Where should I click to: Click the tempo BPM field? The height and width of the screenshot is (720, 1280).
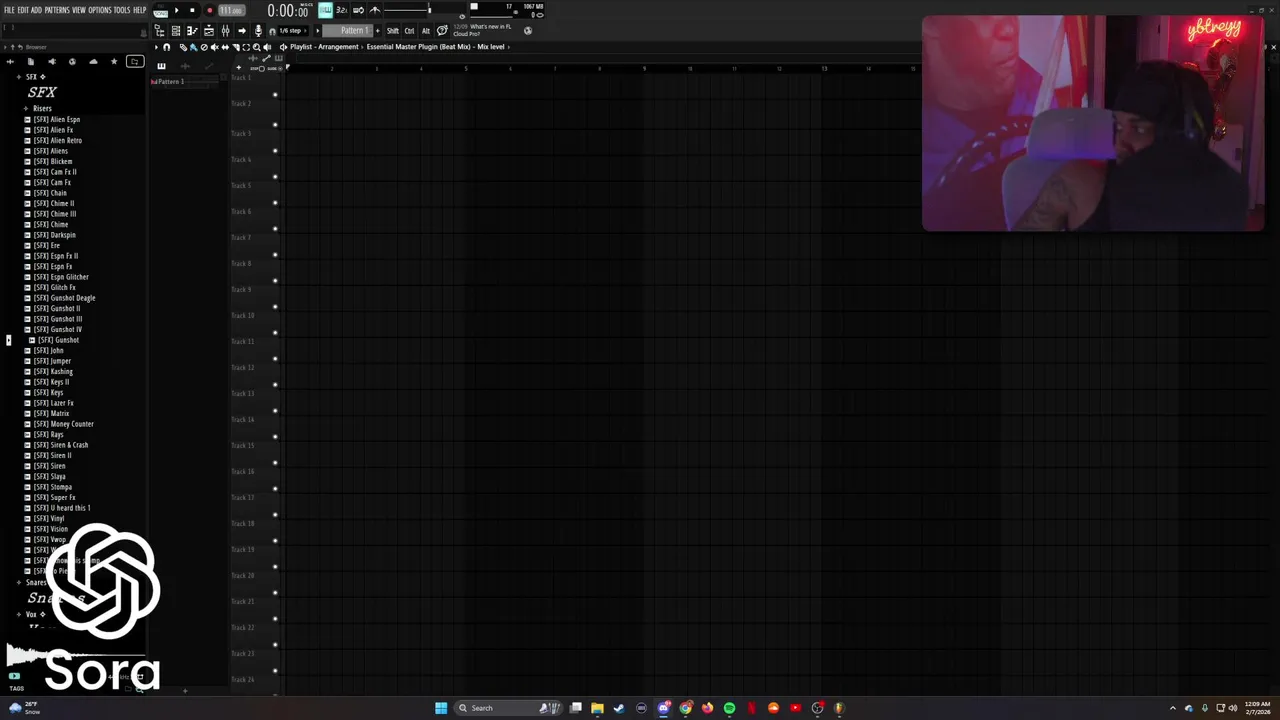231,10
